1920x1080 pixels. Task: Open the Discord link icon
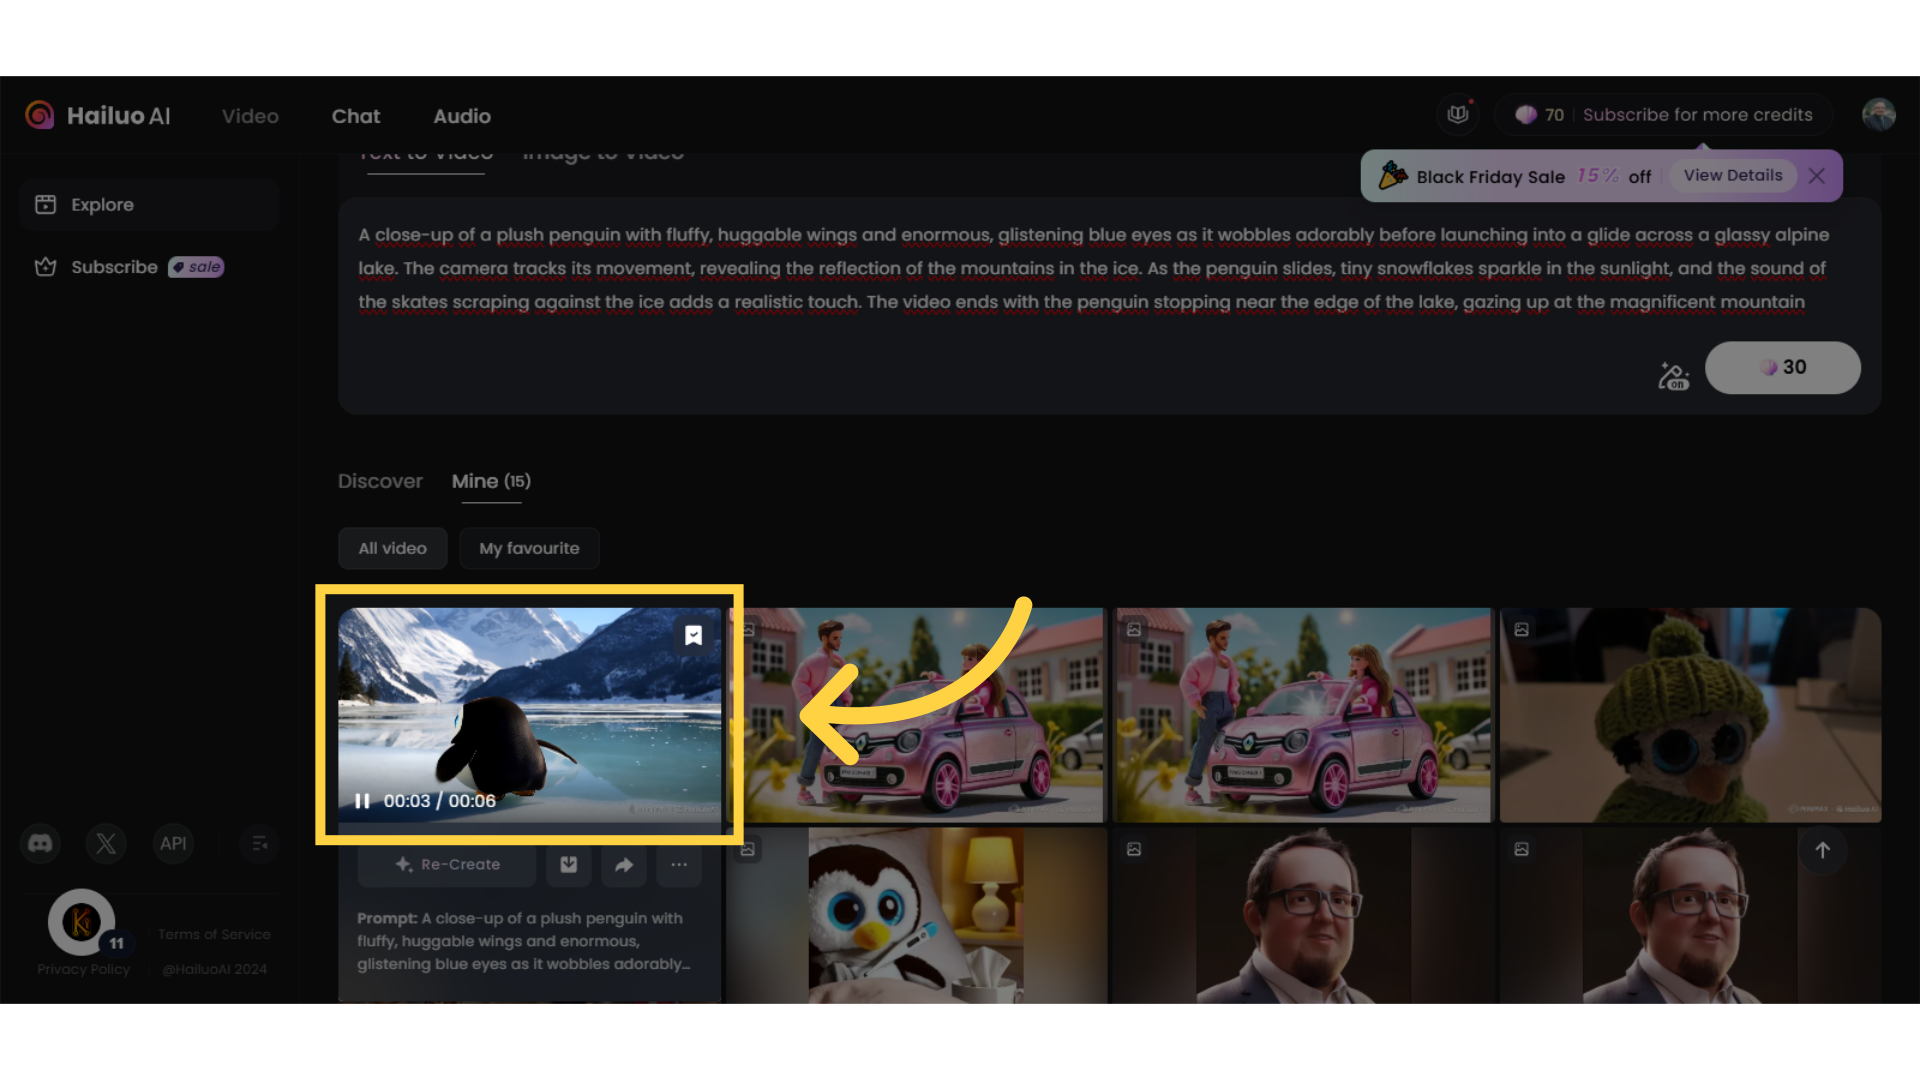[40, 844]
